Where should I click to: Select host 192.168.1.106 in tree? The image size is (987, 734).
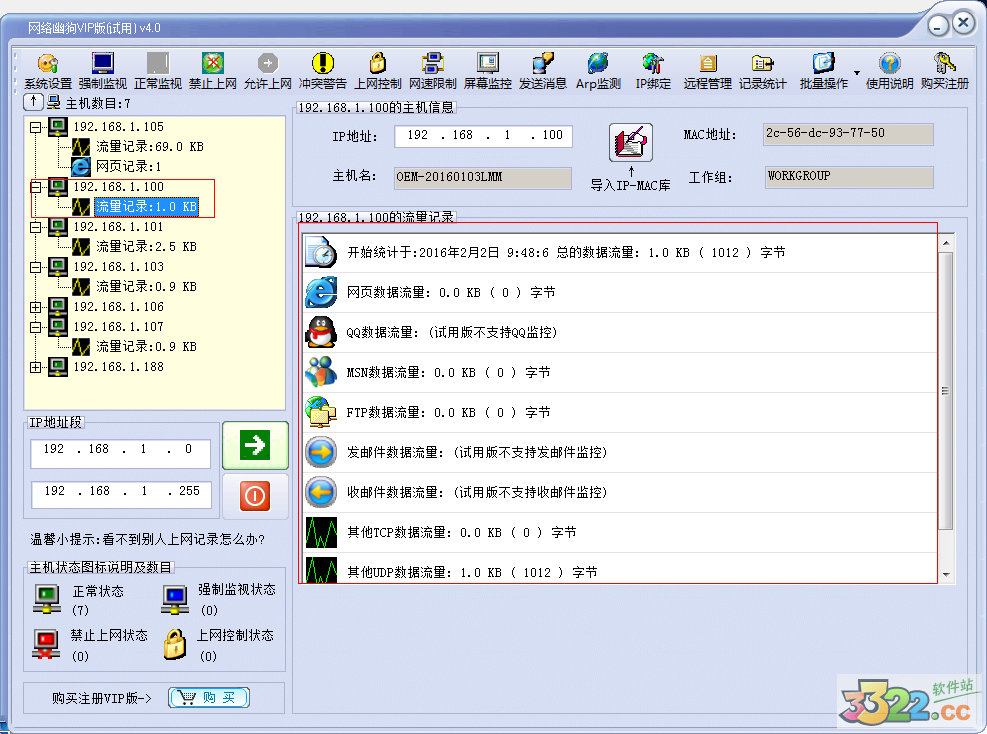tap(118, 307)
